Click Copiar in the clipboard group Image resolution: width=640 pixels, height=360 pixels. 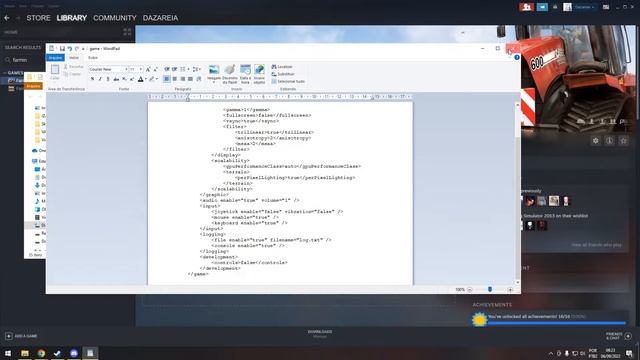[x=73, y=74]
